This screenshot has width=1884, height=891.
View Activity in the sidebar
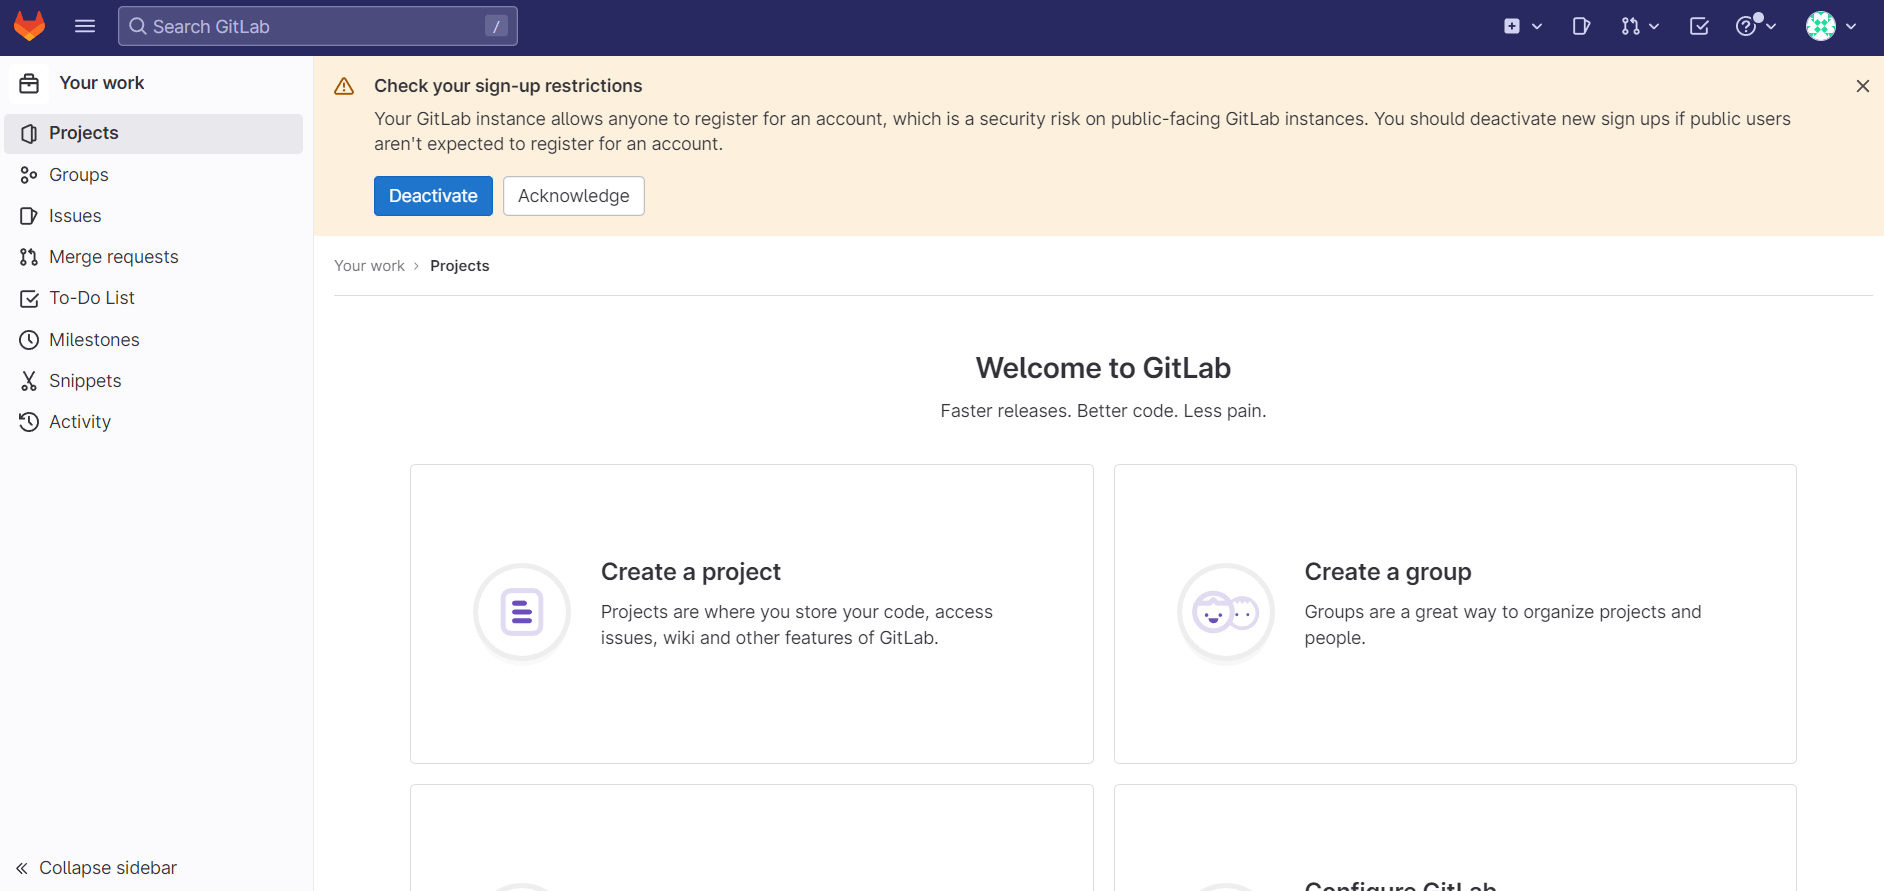click(x=154, y=422)
